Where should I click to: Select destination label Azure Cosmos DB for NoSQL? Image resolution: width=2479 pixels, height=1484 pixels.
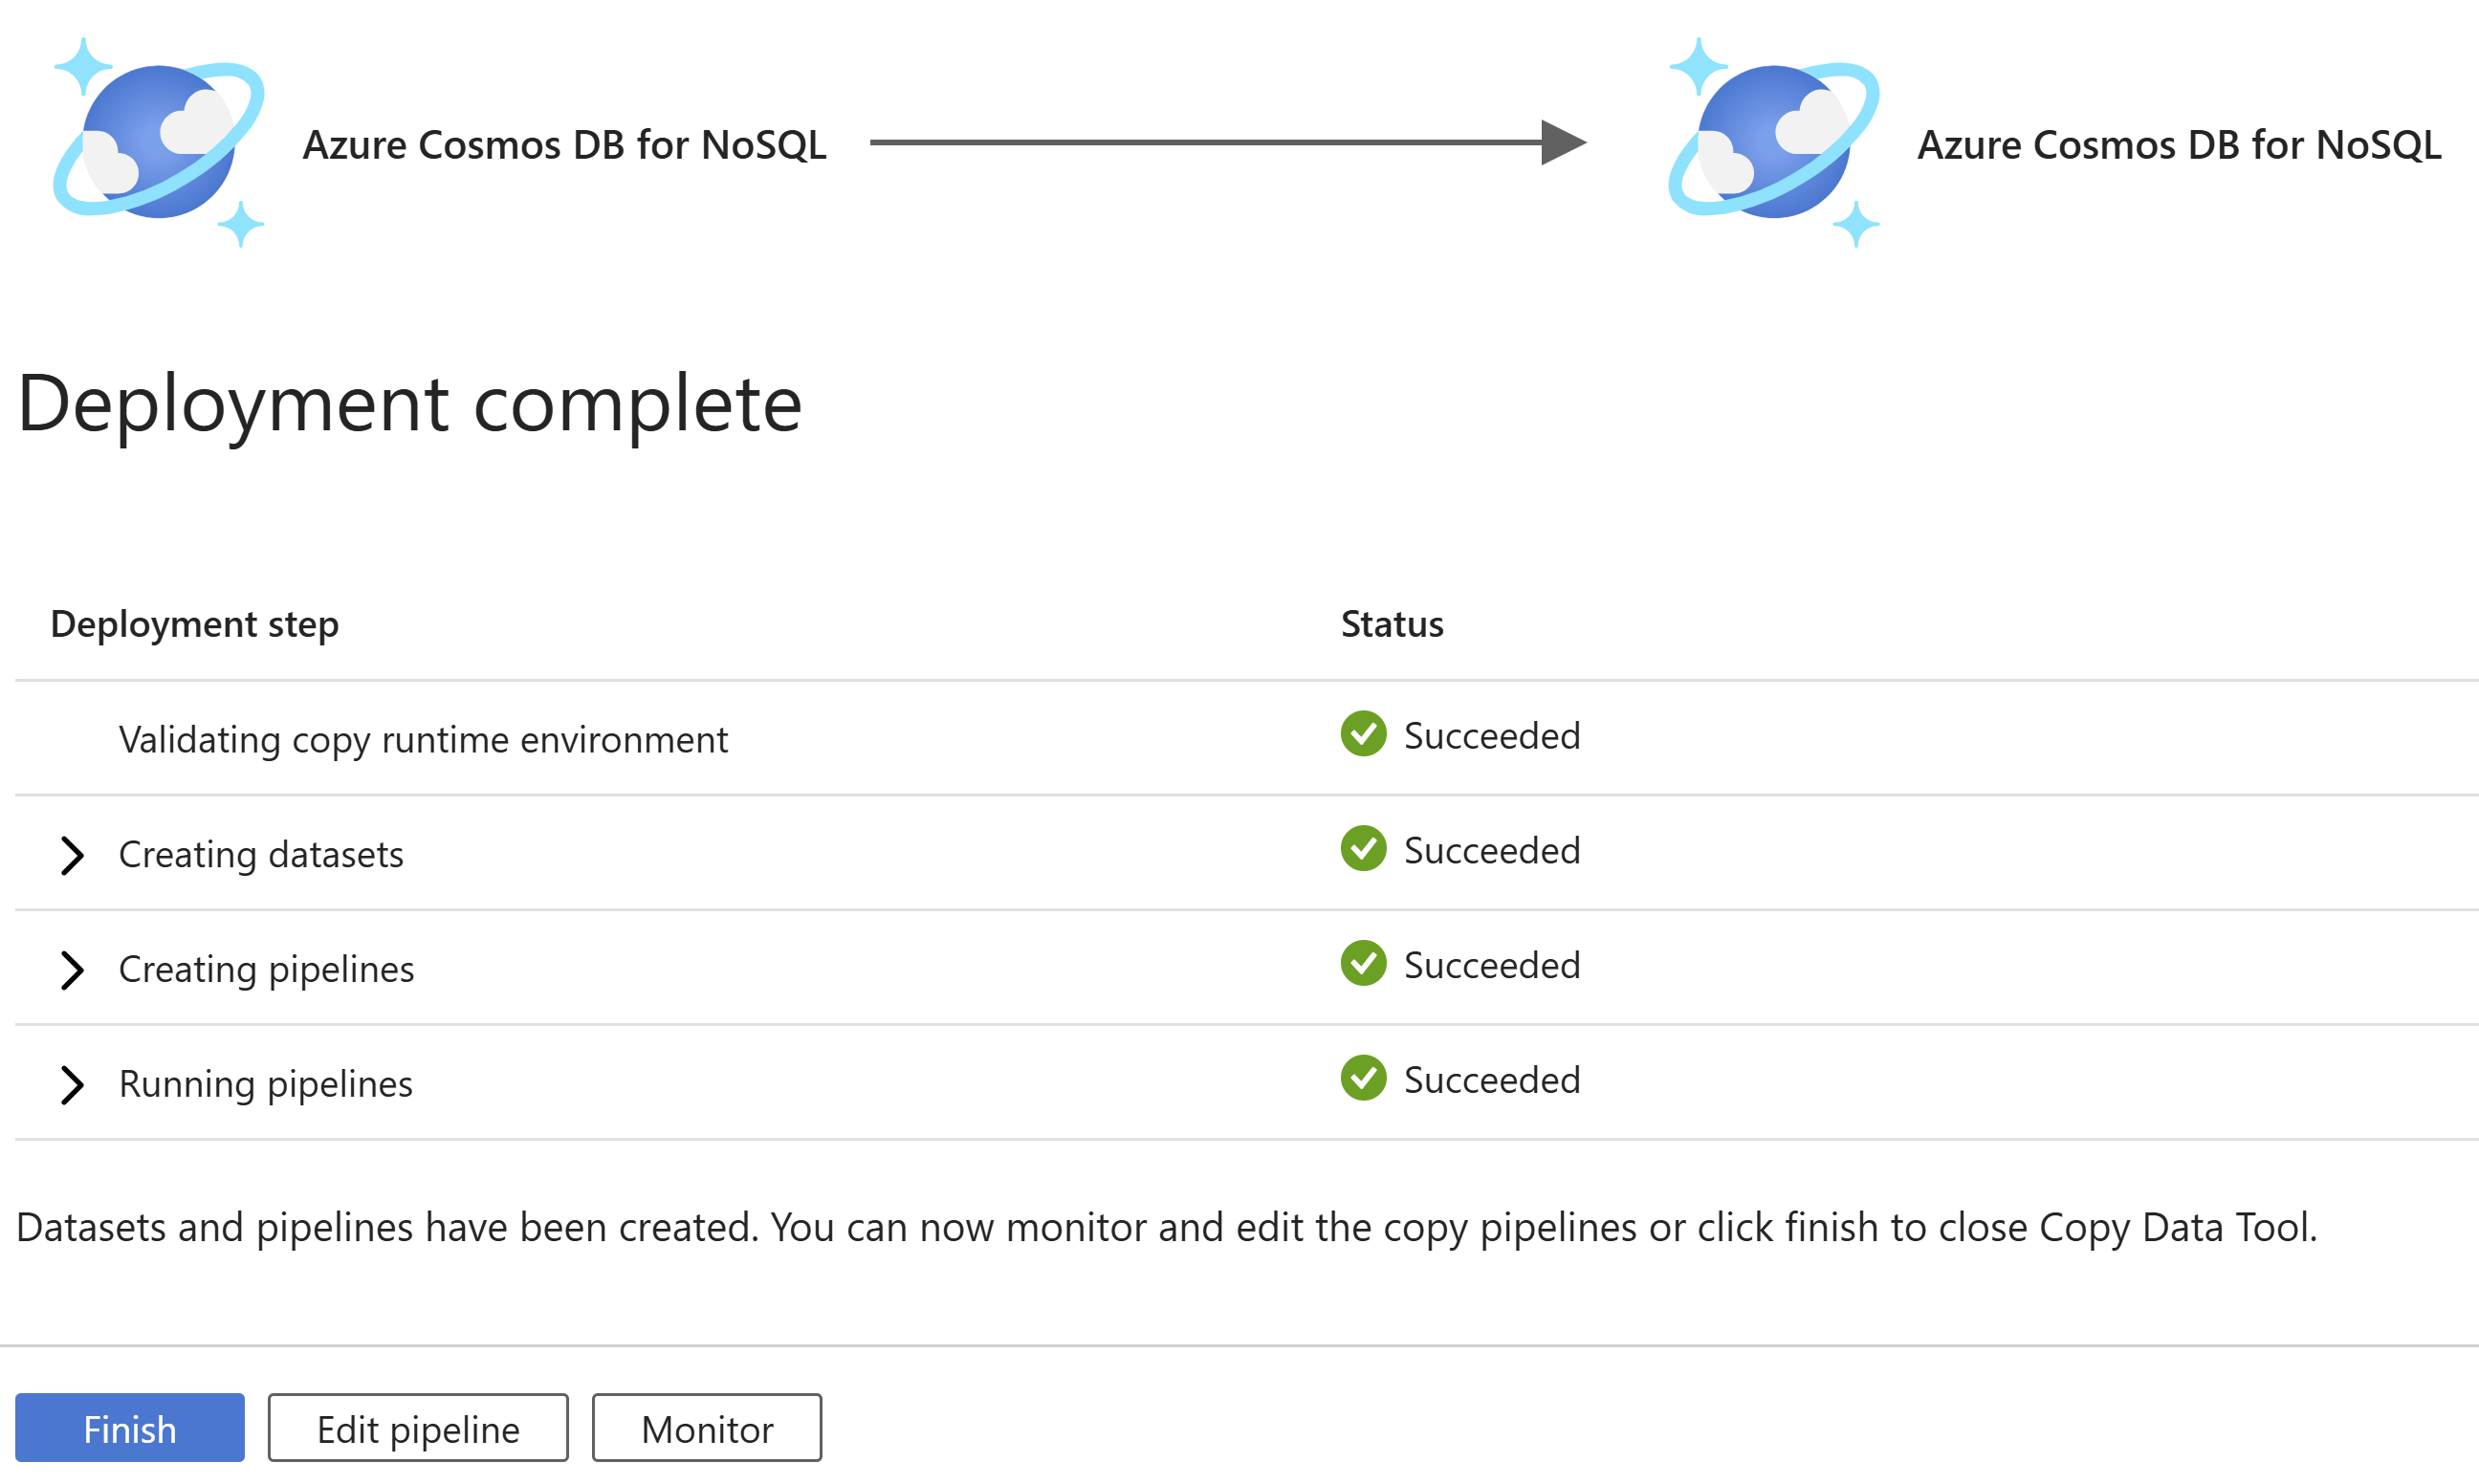pyautogui.click(x=2179, y=145)
